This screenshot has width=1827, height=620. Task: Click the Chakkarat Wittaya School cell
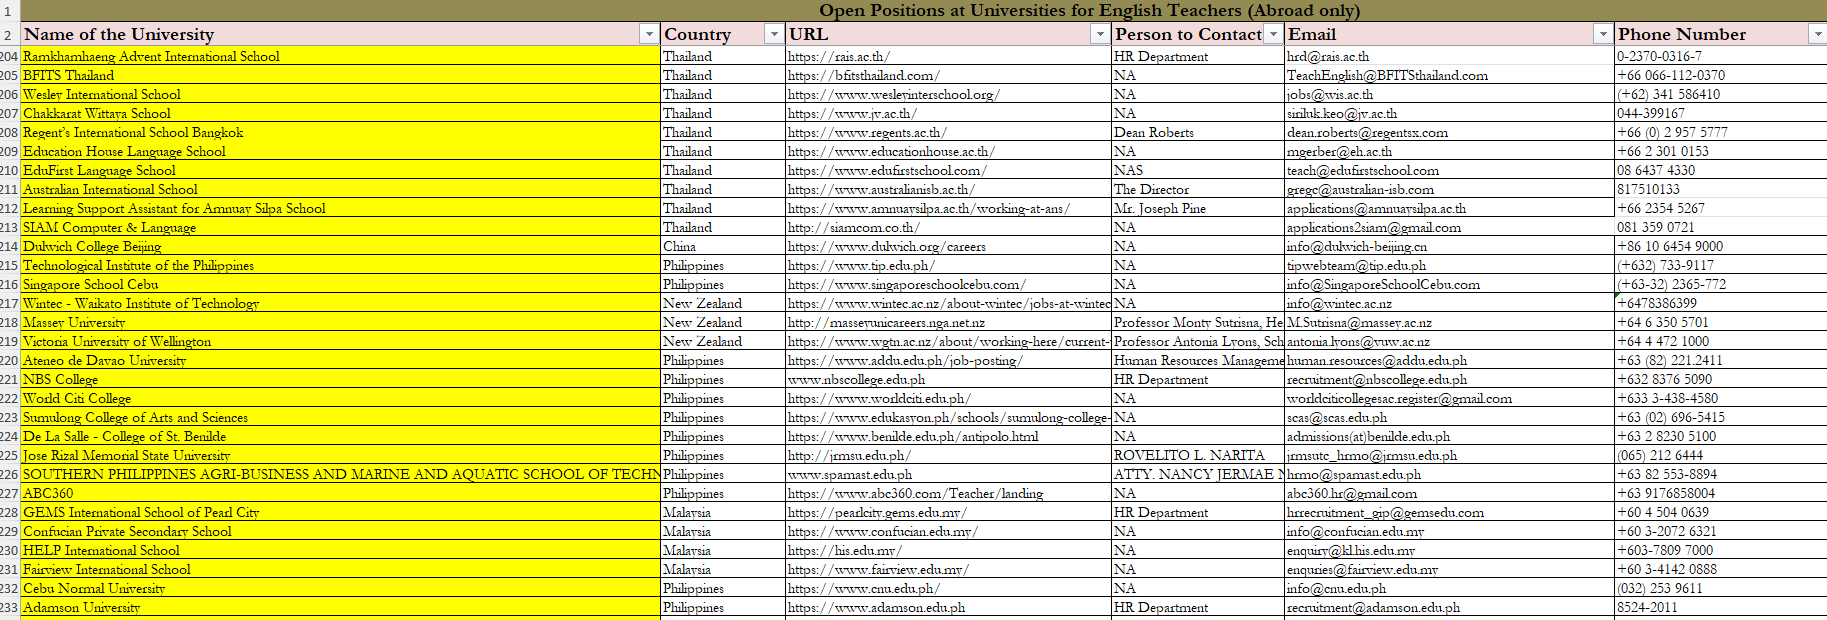click(340, 113)
